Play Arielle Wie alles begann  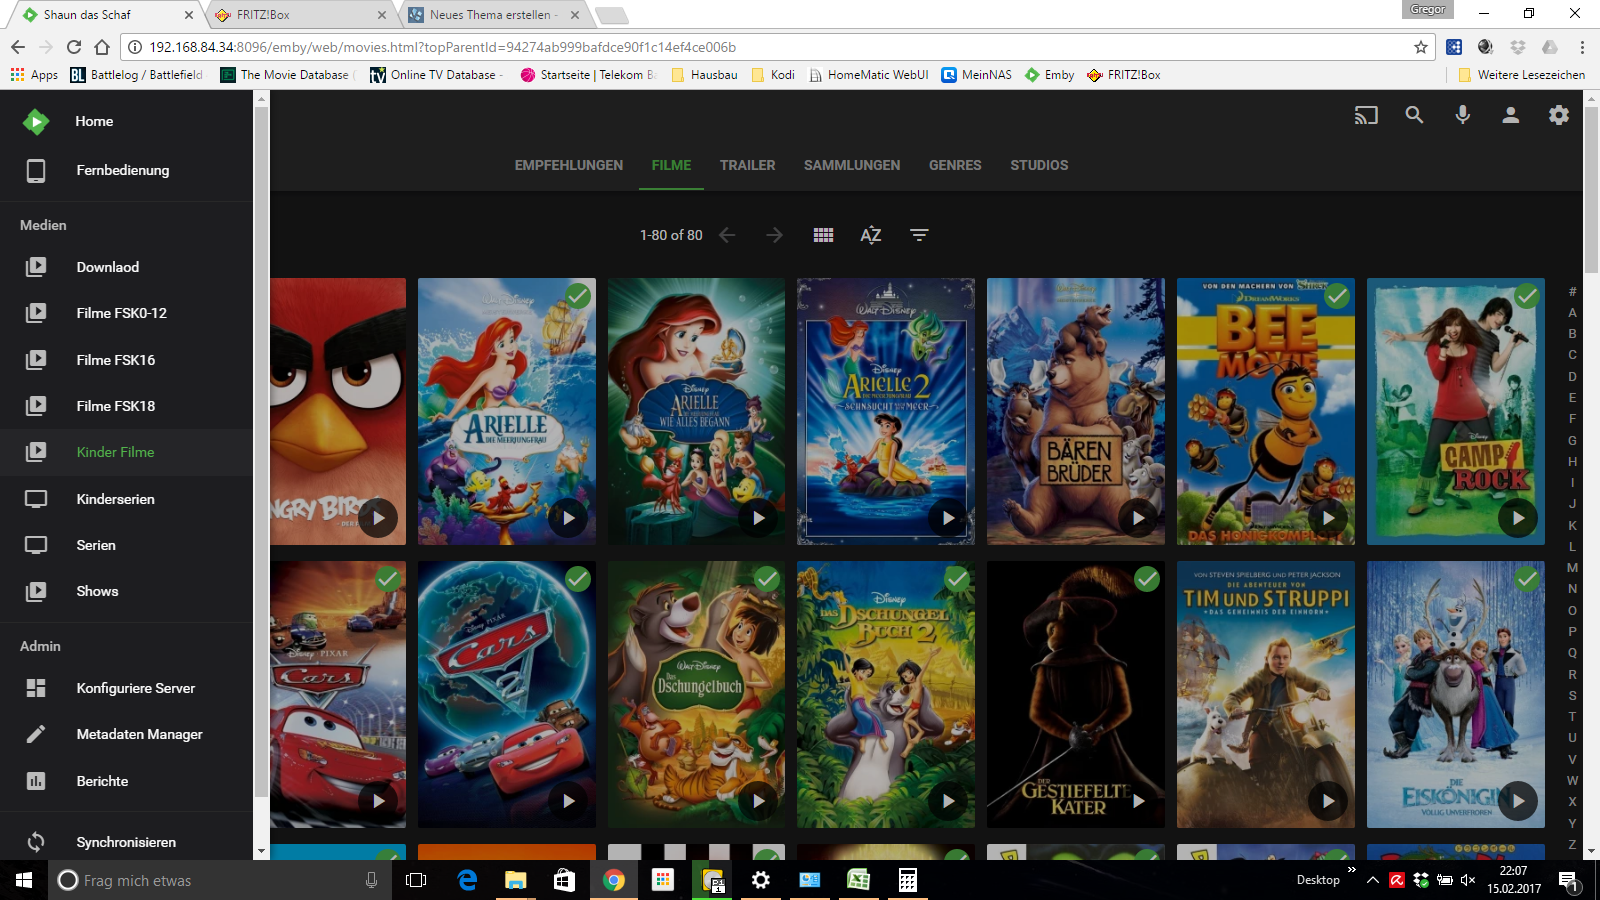point(758,518)
